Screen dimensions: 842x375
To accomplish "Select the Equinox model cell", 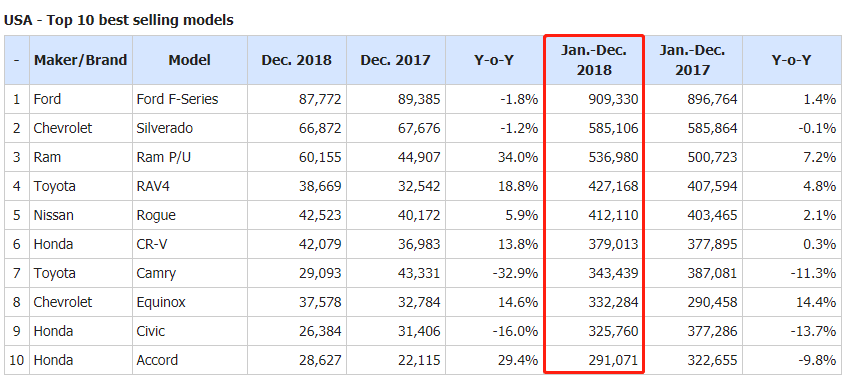I will pos(190,302).
